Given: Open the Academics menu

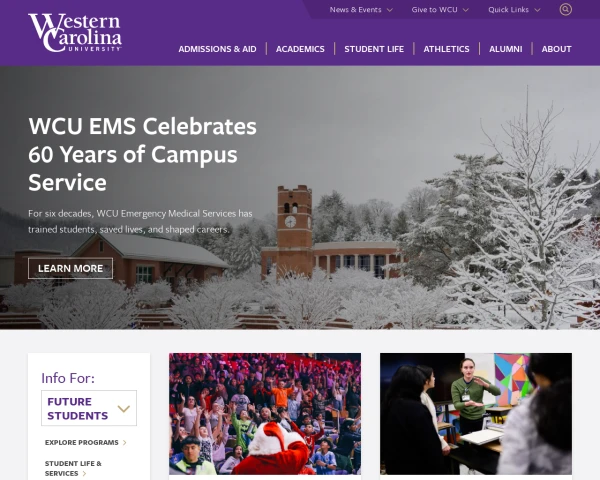Looking at the screenshot, I should point(300,49).
